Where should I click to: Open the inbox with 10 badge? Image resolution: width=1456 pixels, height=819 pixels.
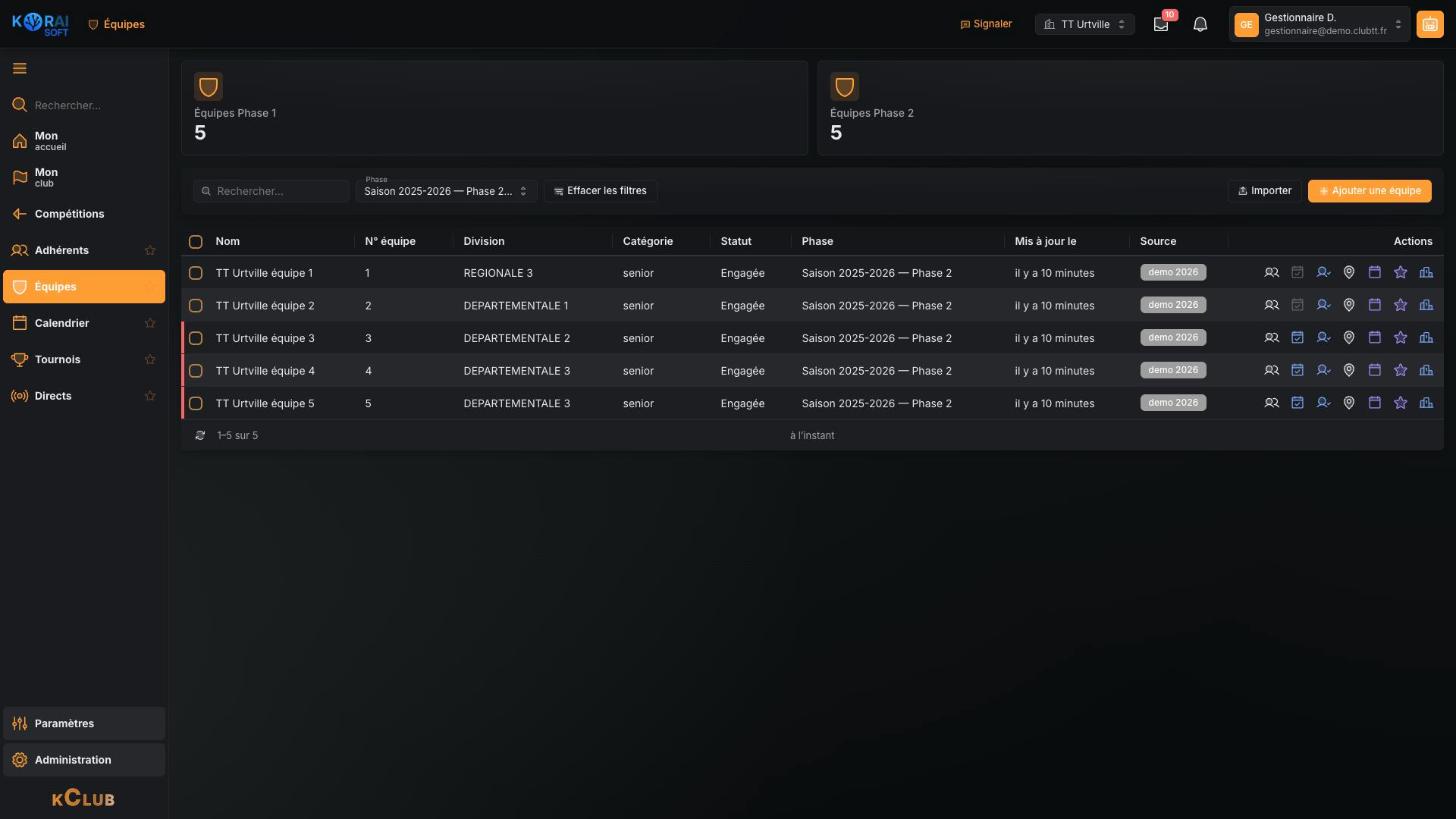pos(1161,24)
